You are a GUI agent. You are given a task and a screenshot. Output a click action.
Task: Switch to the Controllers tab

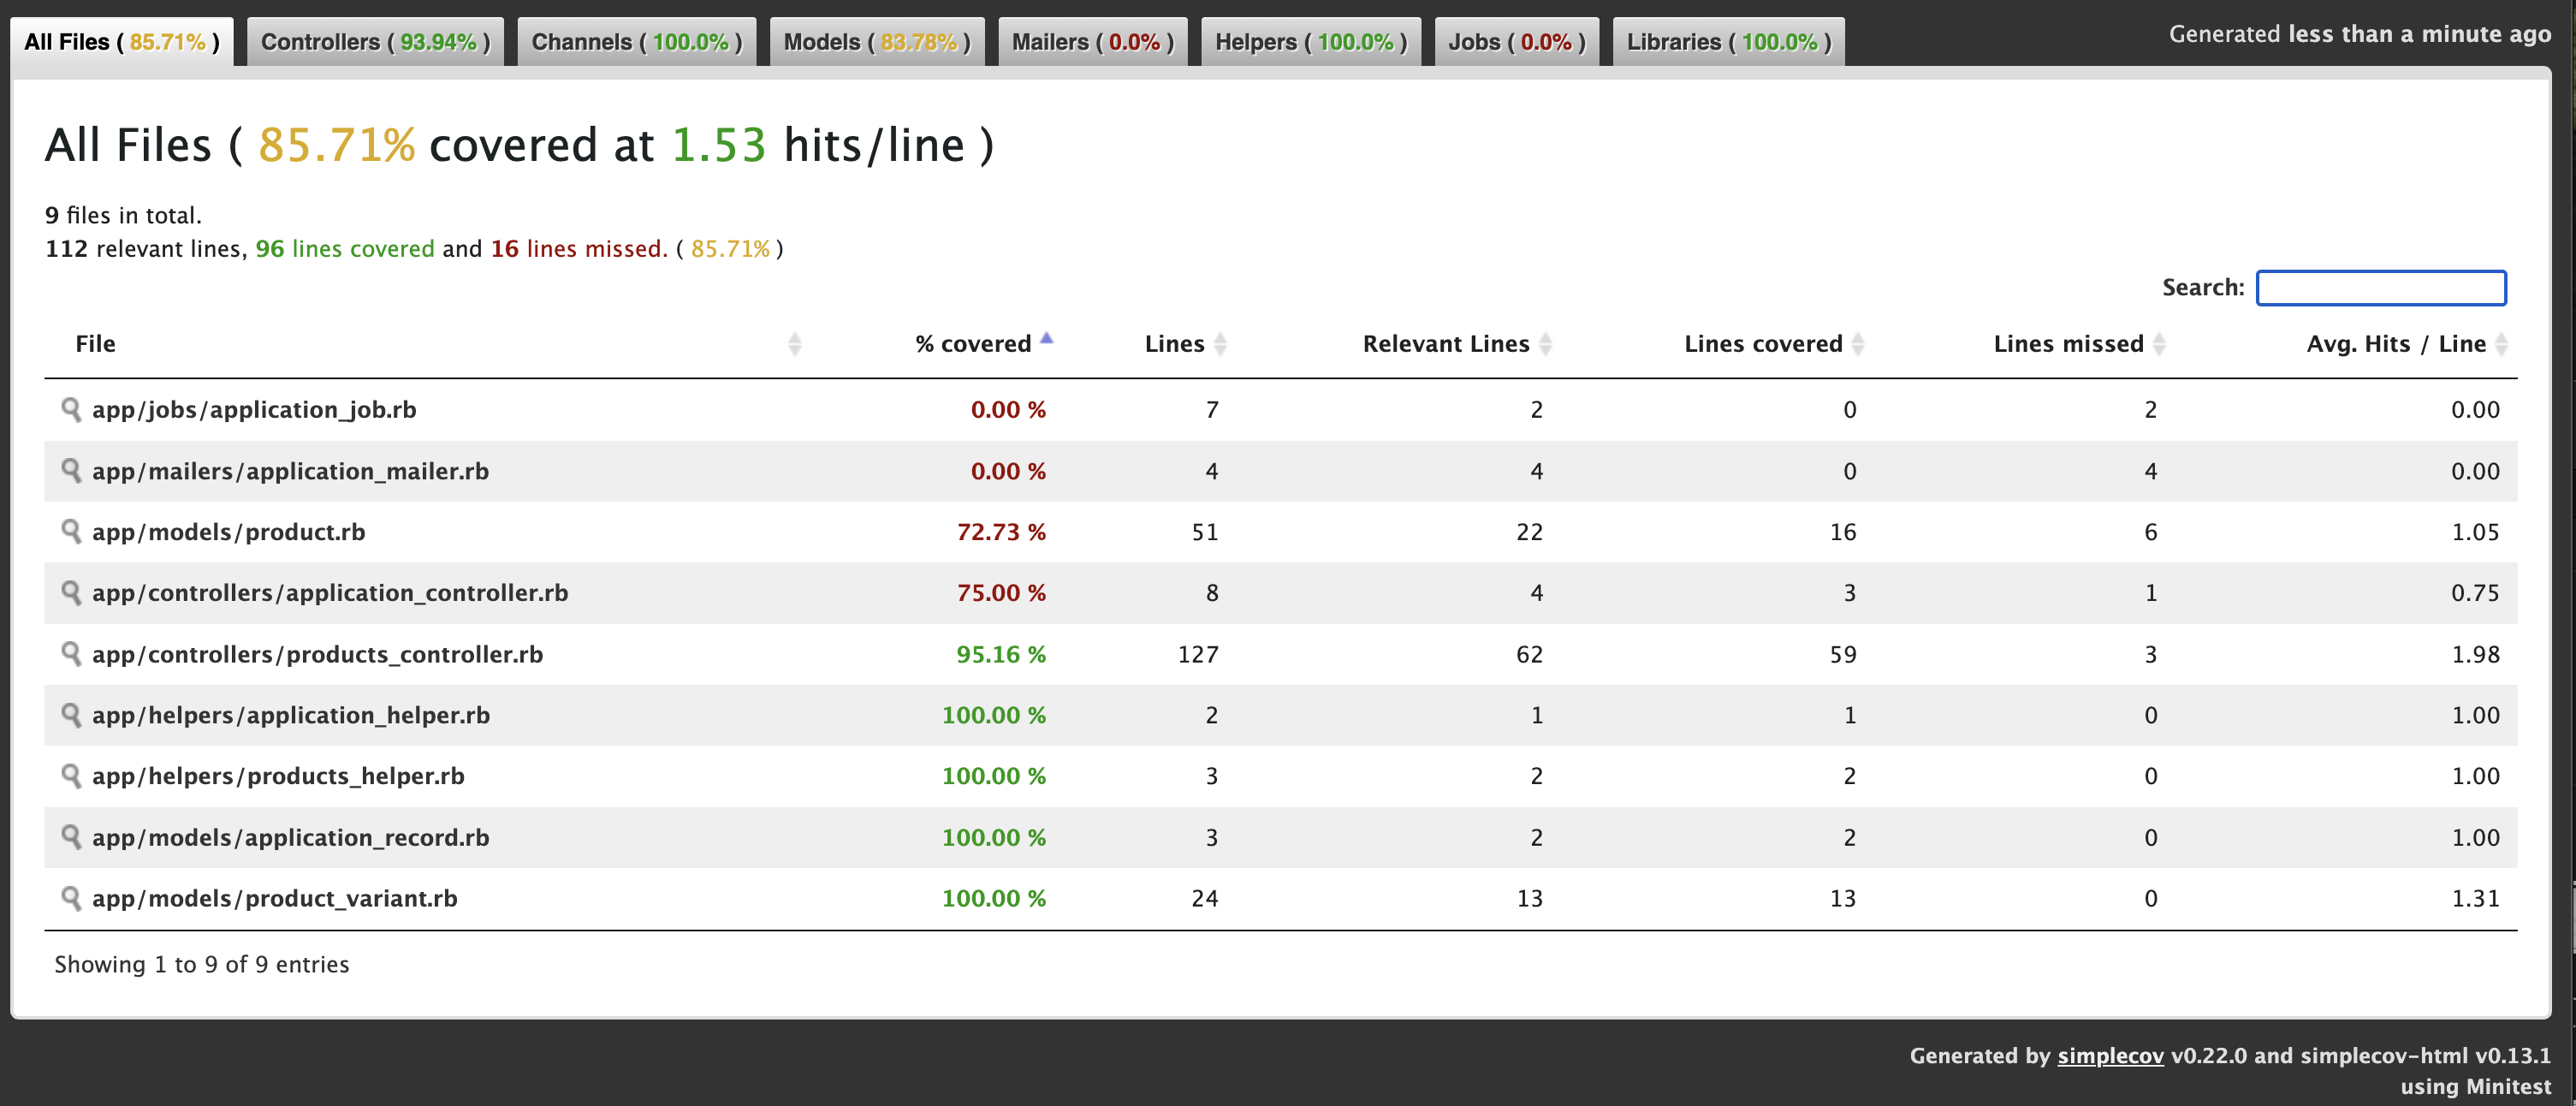375,42
